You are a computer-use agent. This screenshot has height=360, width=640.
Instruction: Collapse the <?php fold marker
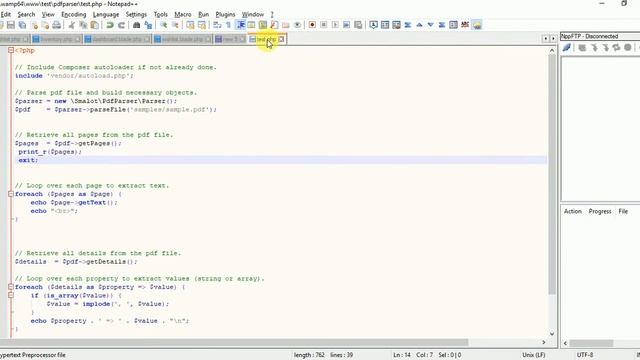(11, 50)
